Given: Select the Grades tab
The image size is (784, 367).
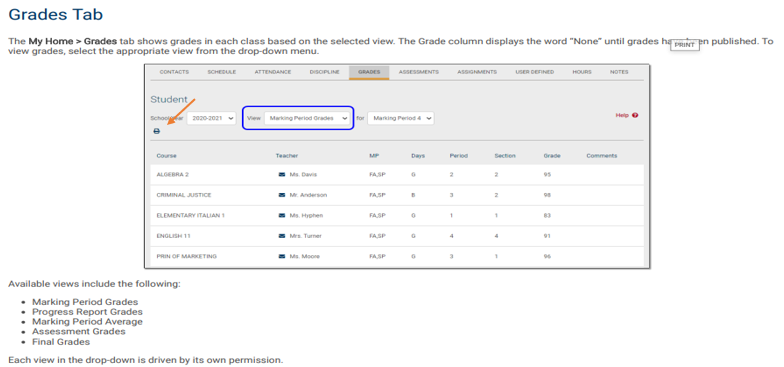Looking at the screenshot, I should coord(369,72).
